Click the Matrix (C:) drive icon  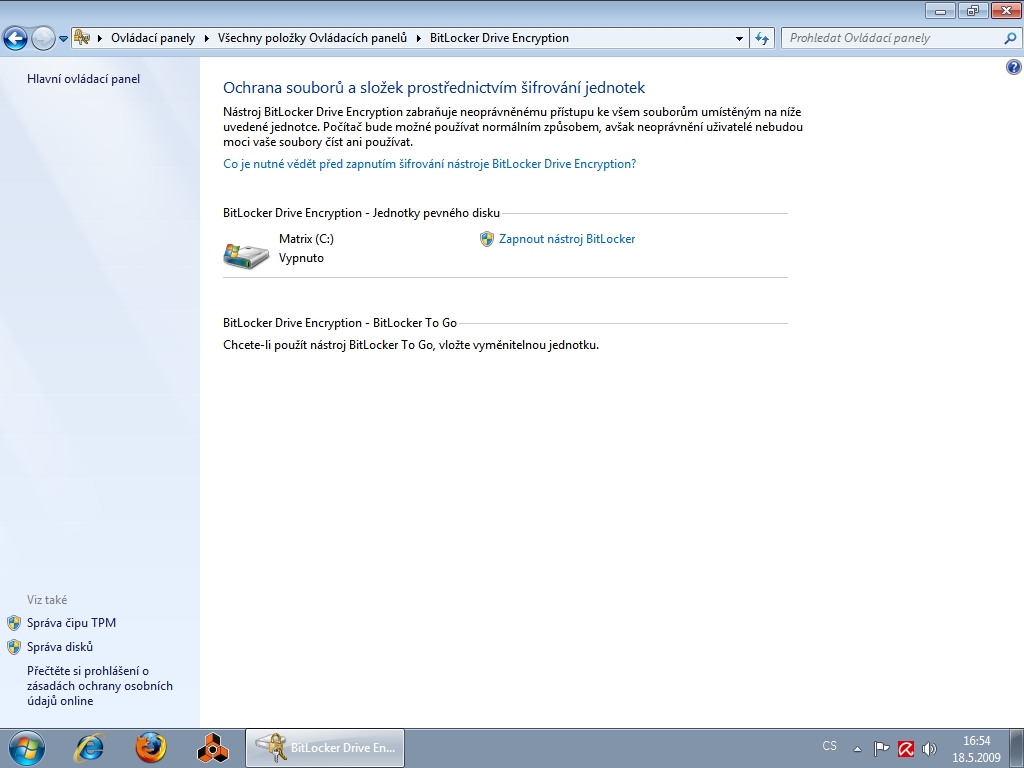[x=246, y=255]
